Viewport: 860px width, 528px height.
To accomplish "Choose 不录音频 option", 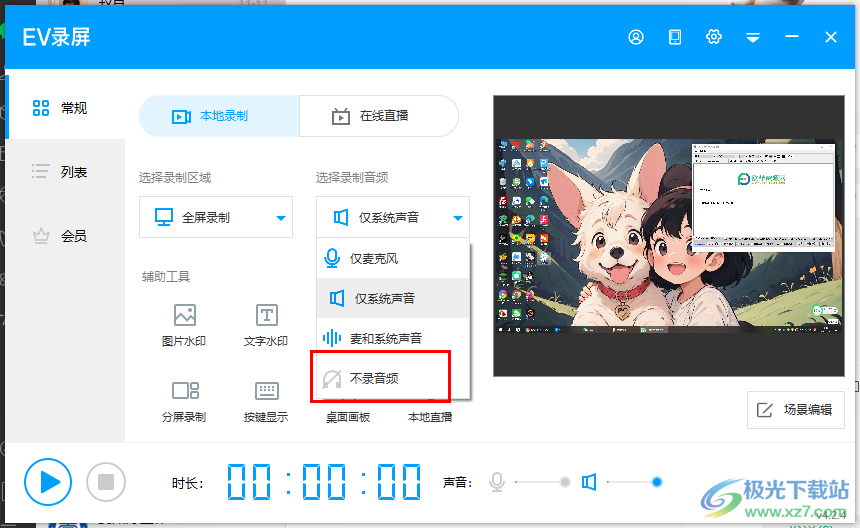I will click(393, 378).
